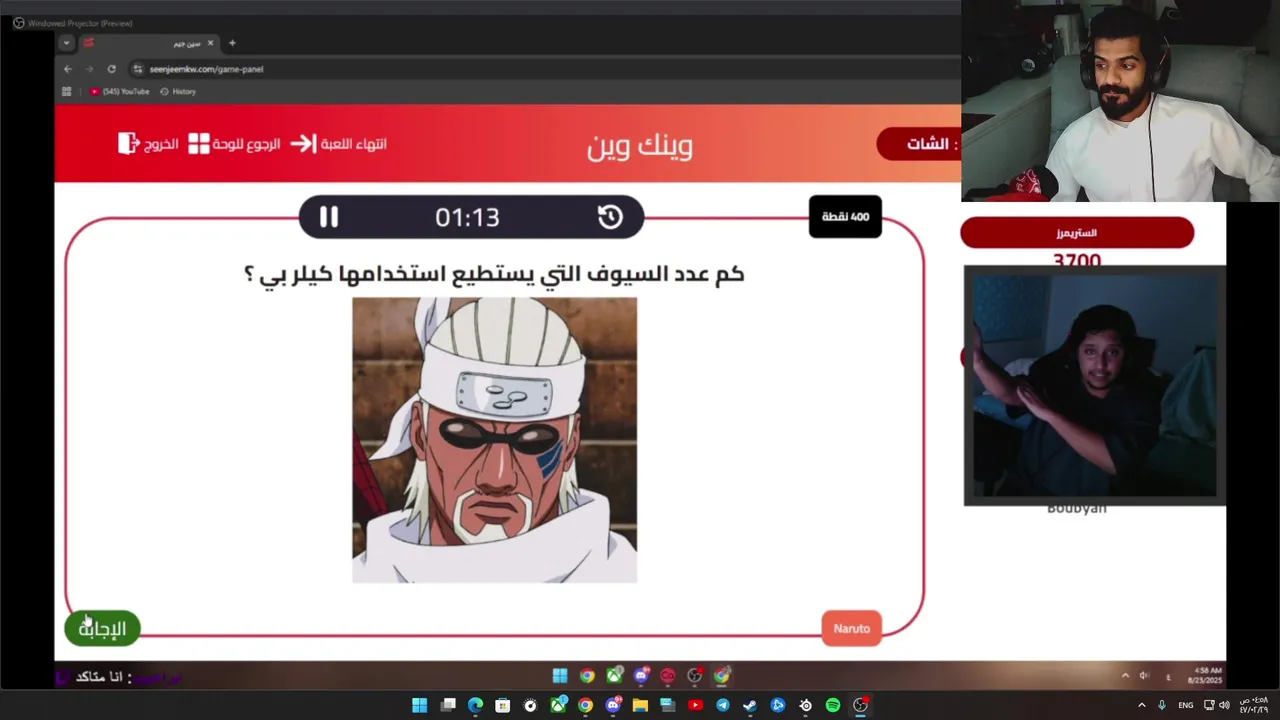Open the (545) YouTube bookmark
This screenshot has height=720, width=1280.
[x=120, y=91]
